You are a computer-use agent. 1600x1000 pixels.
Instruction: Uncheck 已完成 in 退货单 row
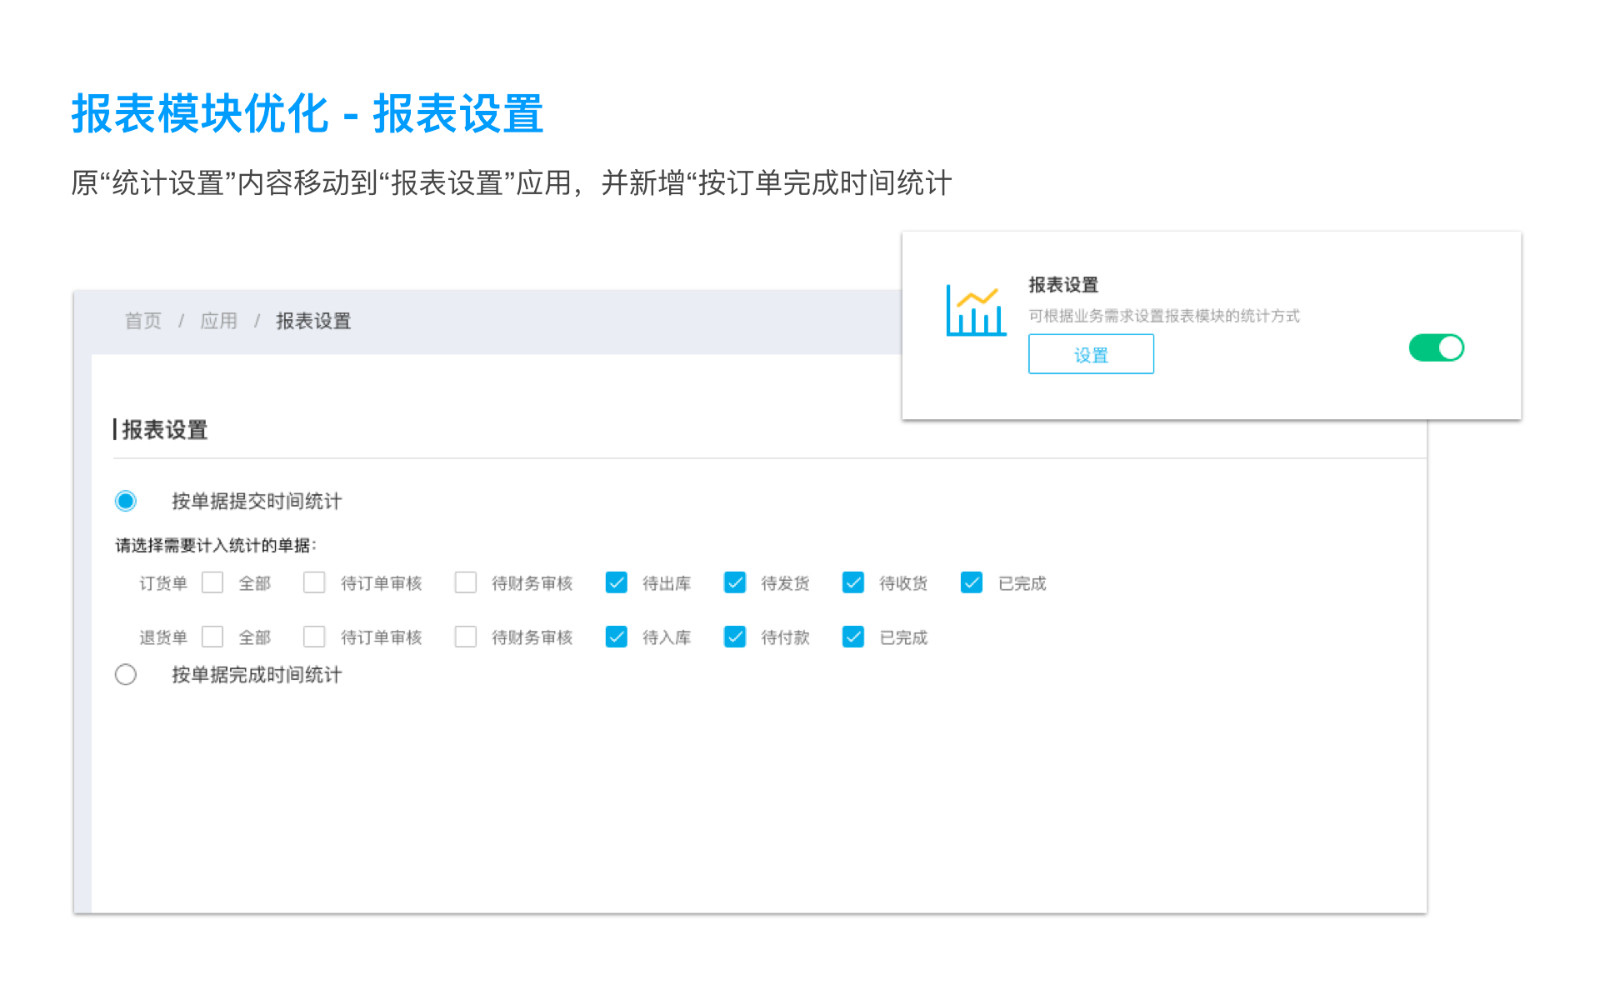tap(853, 637)
